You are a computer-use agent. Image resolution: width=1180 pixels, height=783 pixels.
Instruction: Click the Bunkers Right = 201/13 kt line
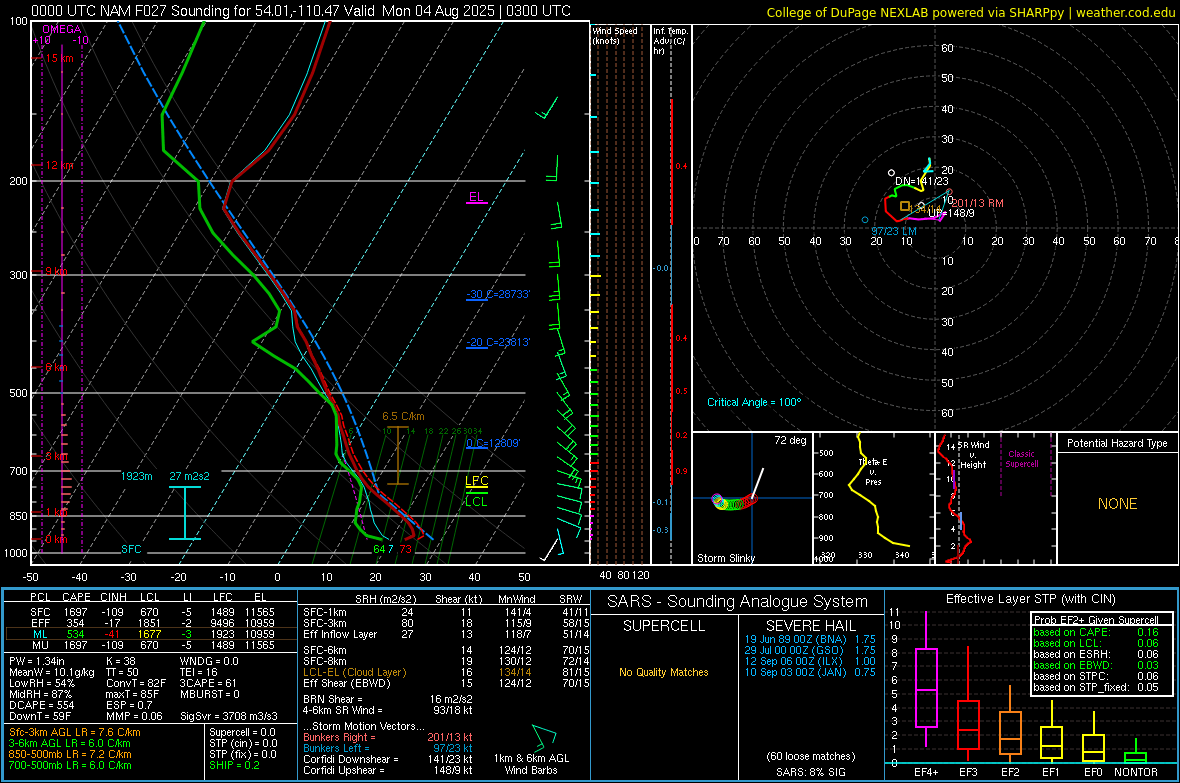click(x=388, y=737)
